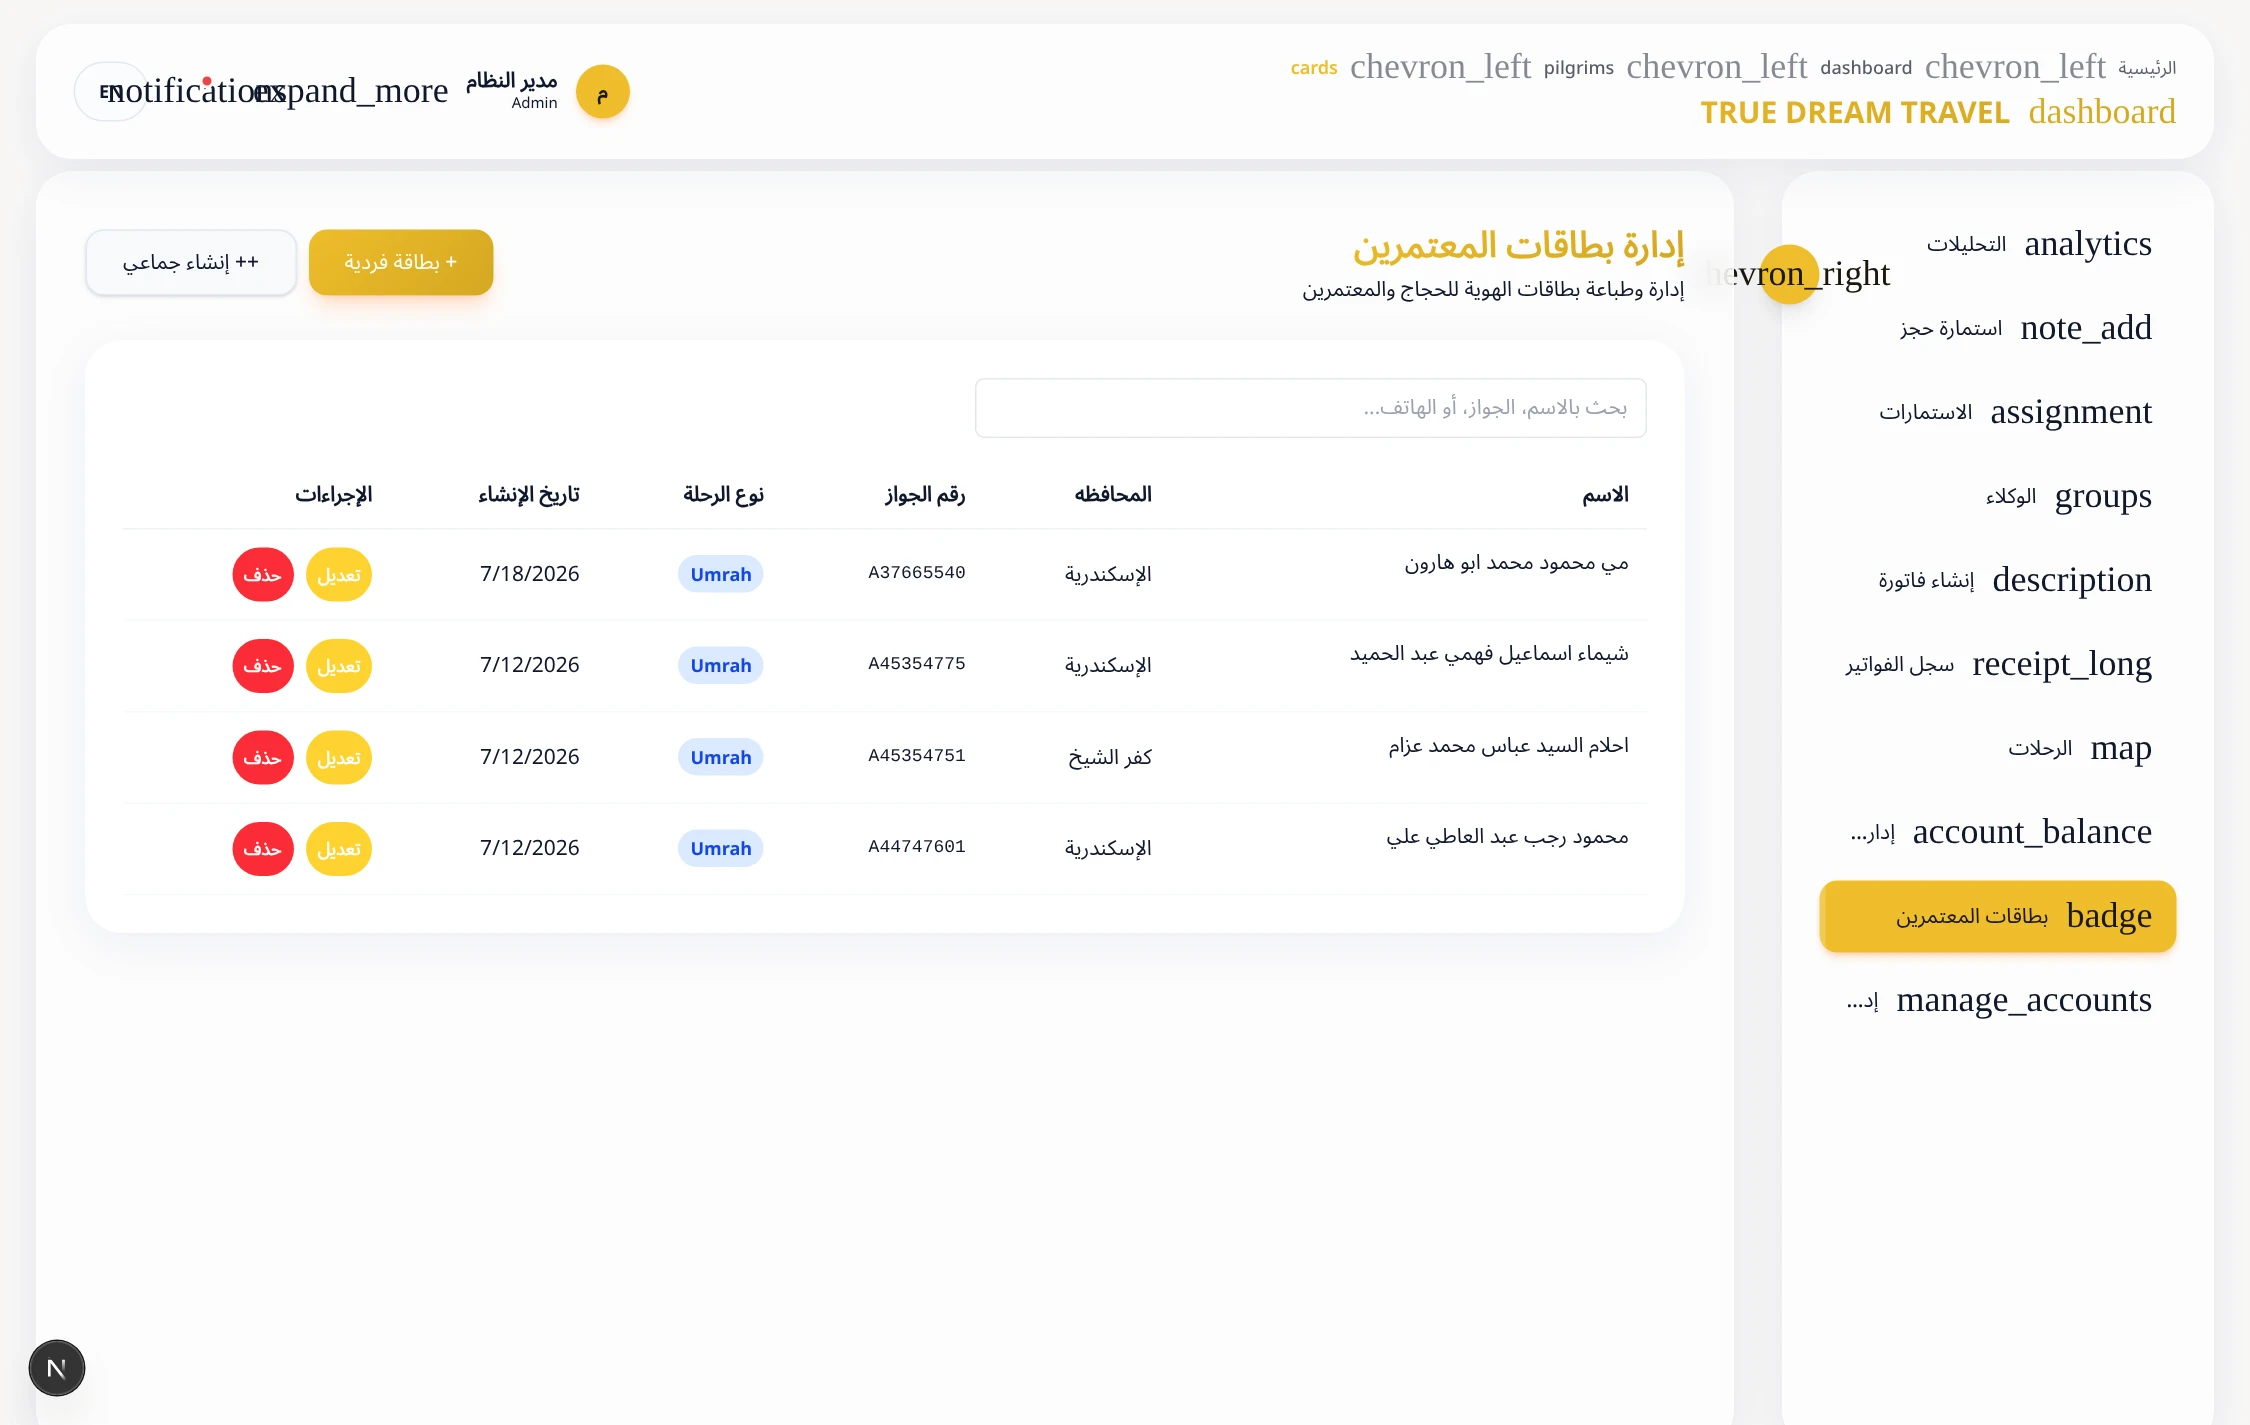The image size is (2250, 1425).
Task: Delete the A44747601 passport row
Action: pos(263,849)
